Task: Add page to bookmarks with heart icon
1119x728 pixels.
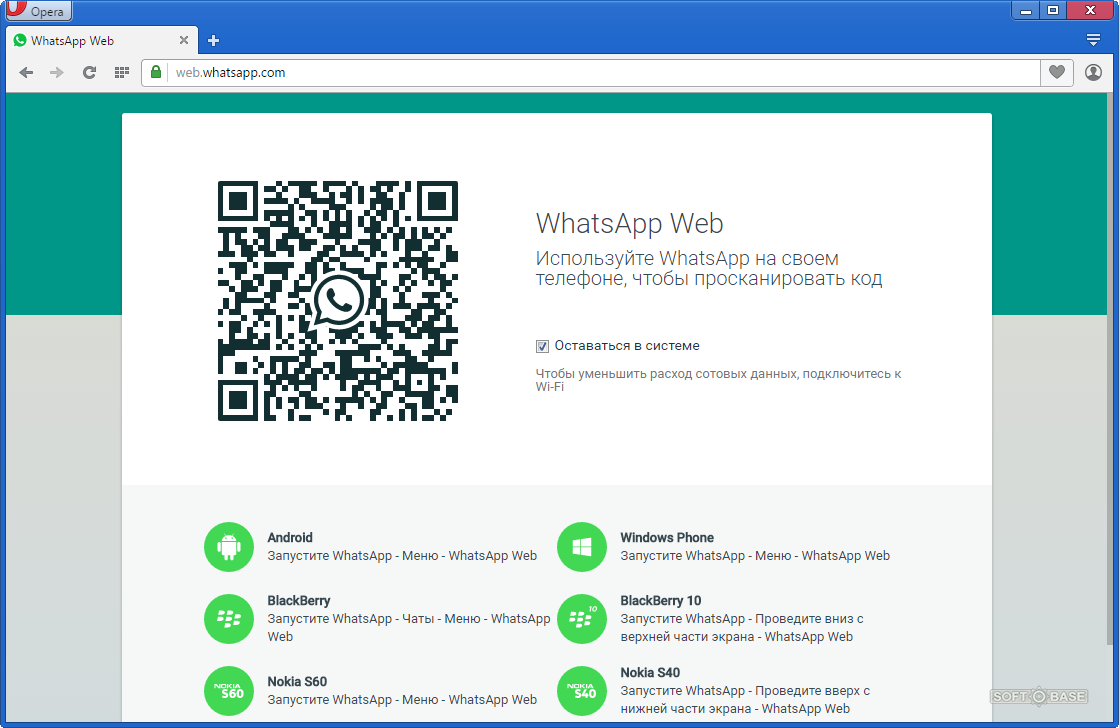Action: pos(1056,72)
